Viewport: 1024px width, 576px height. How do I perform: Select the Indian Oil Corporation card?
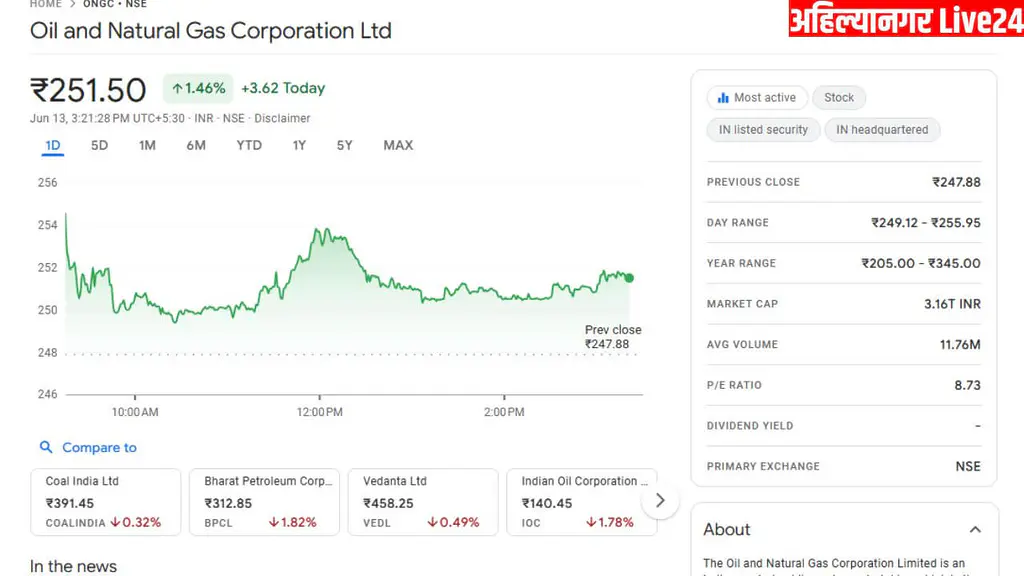point(581,501)
